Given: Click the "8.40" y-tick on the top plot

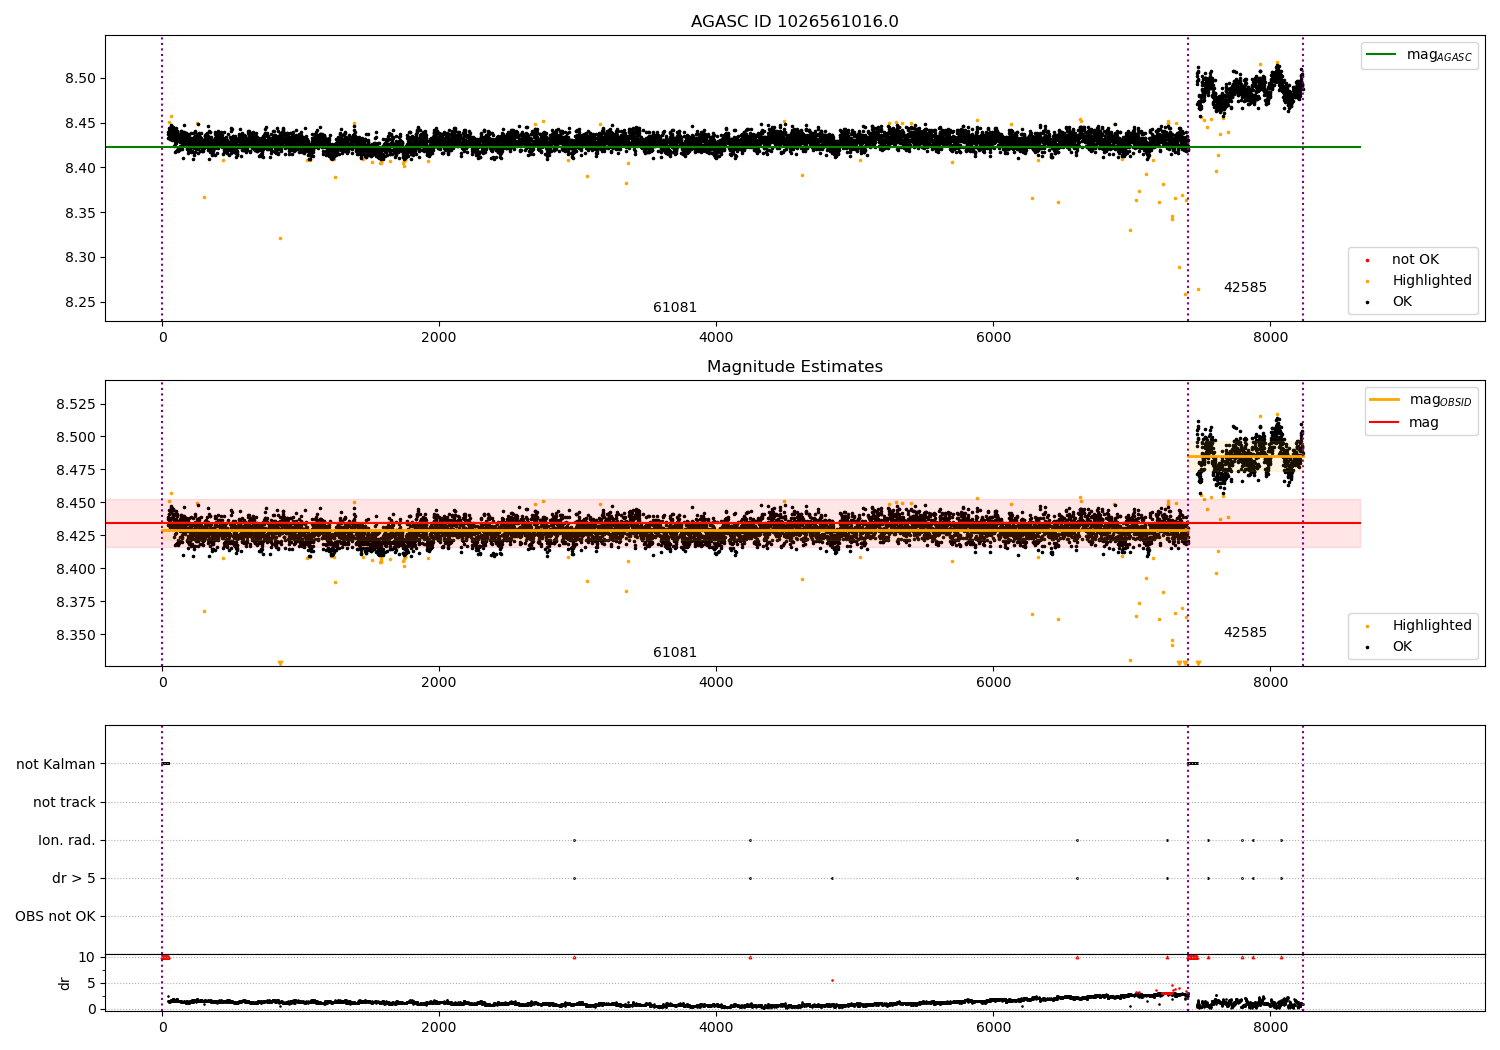Looking at the screenshot, I should click(x=80, y=168).
